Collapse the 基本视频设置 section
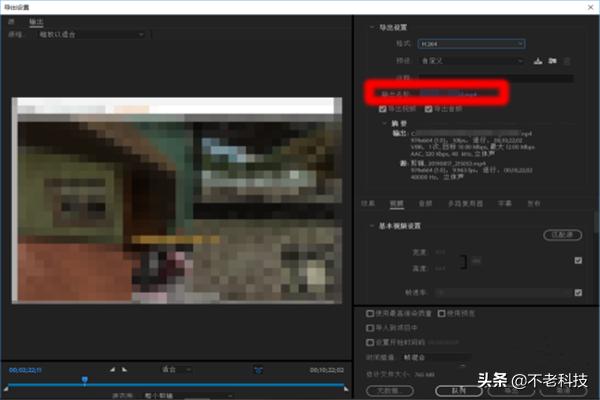Image resolution: width=600 pixels, height=400 pixels. pyautogui.click(x=371, y=226)
